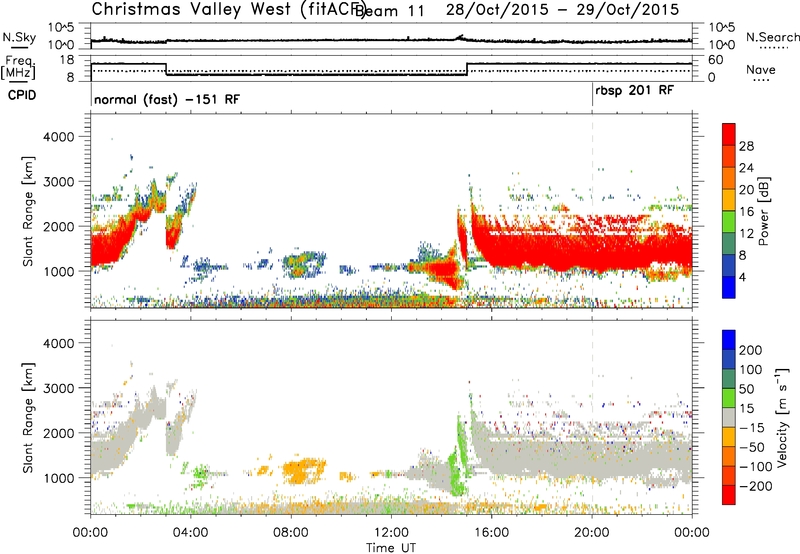Click the "rbsp 201 RF" CPID text
Image resolution: width=800 pixels, height=554 pixels.
coord(634,91)
